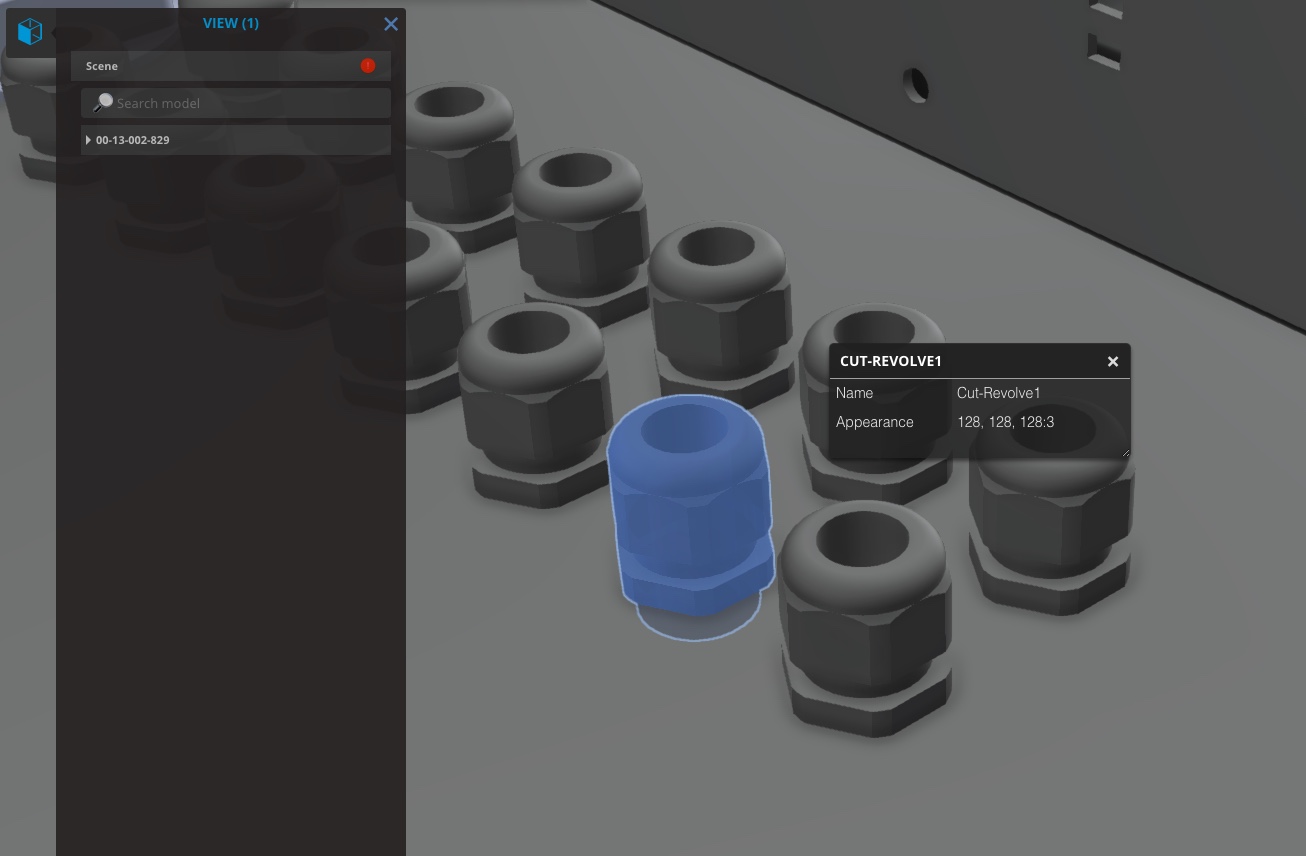The width and height of the screenshot is (1306, 856).
Task: Collapse the Scene section header
Action: 102,65
